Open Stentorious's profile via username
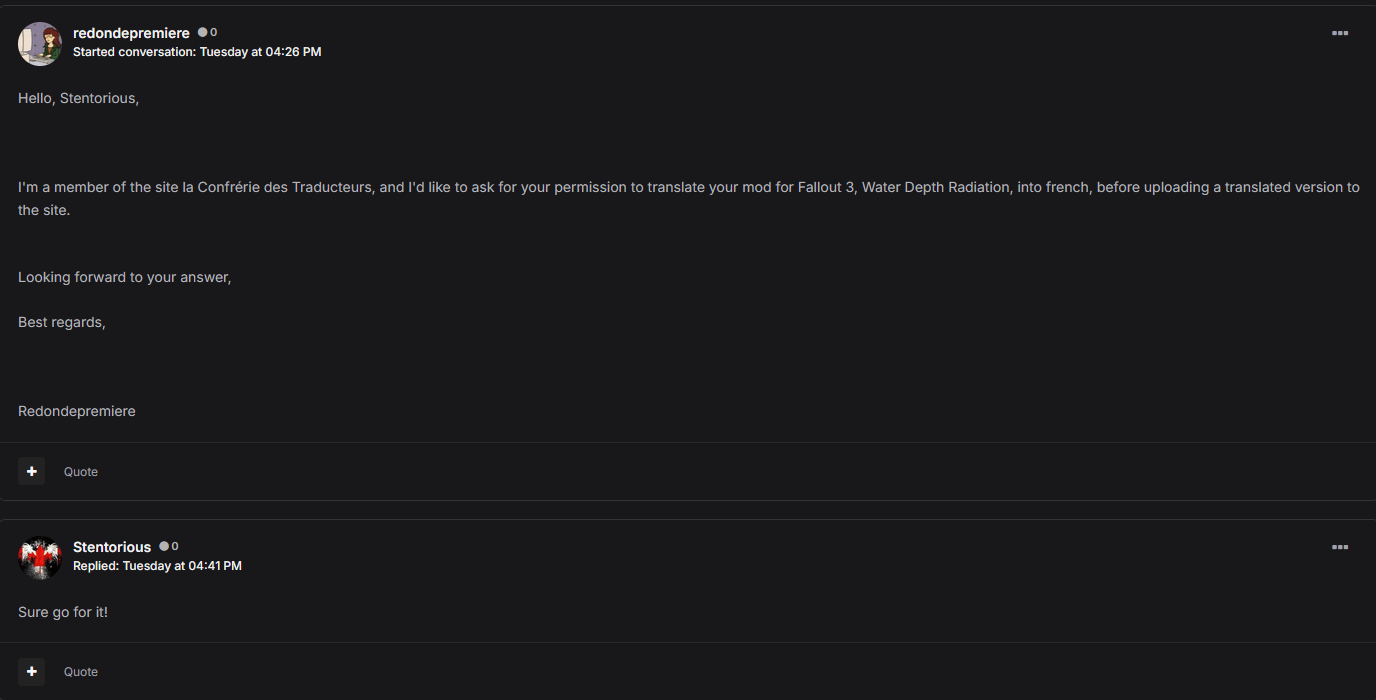Image resolution: width=1376 pixels, height=700 pixels. (x=112, y=547)
